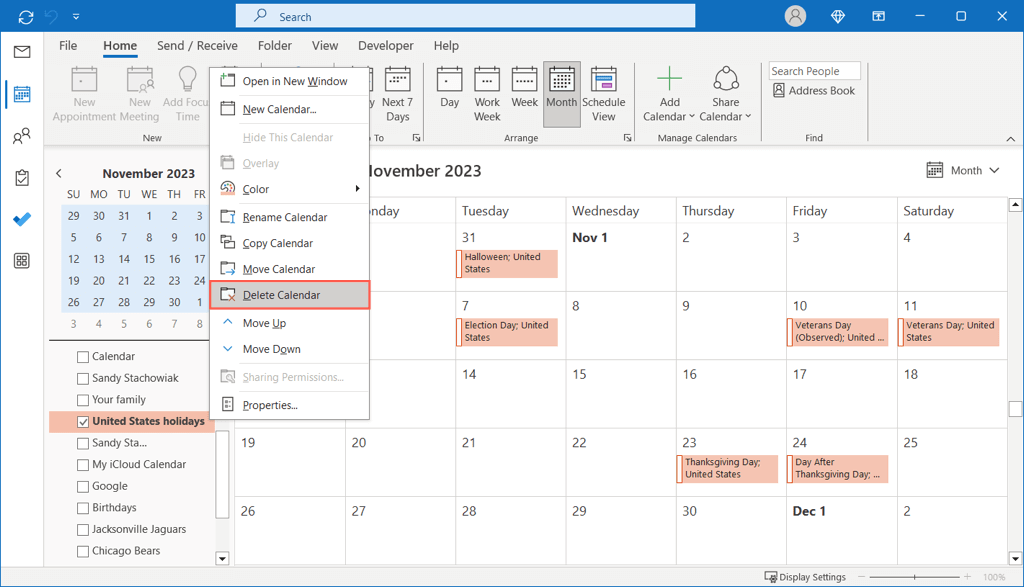Open Arrange group dialog launcher
The height and width of the screenshot is (587, 1024).
627,138
